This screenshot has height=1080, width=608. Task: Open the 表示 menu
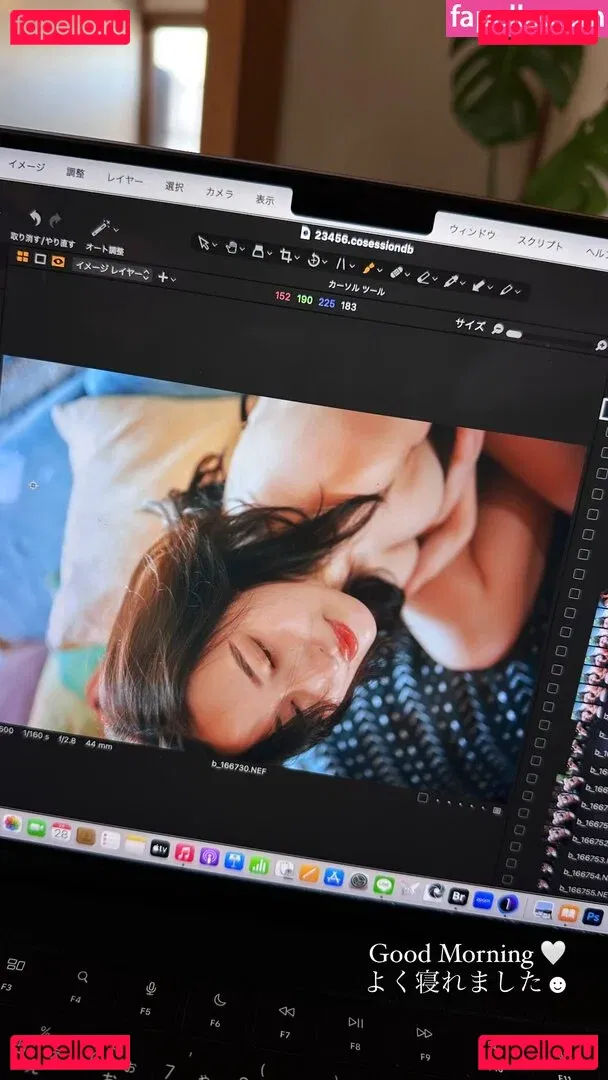[x=265, y=200]
